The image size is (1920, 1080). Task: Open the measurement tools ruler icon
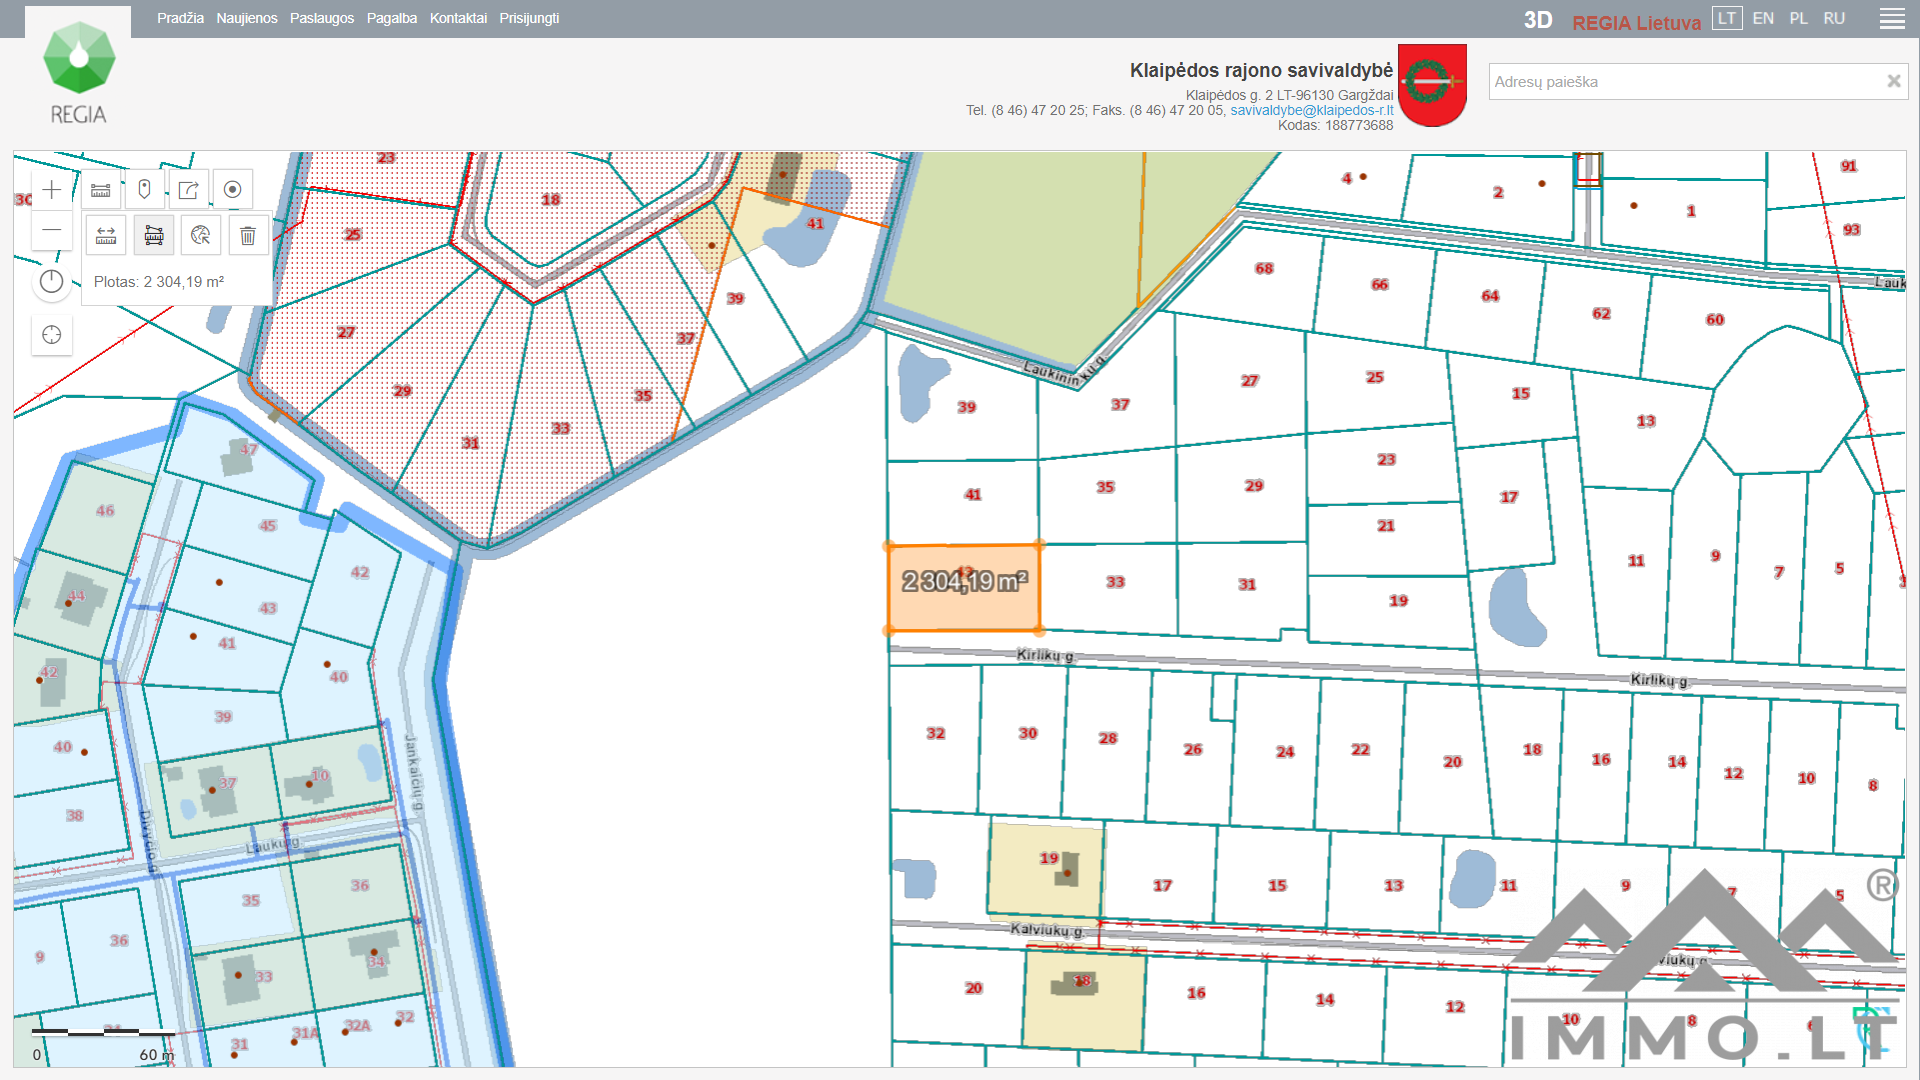coord(101,190)
